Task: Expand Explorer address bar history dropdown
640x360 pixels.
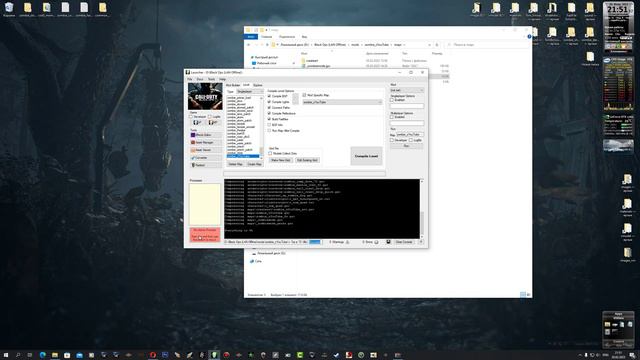Action: coord(429,44)
